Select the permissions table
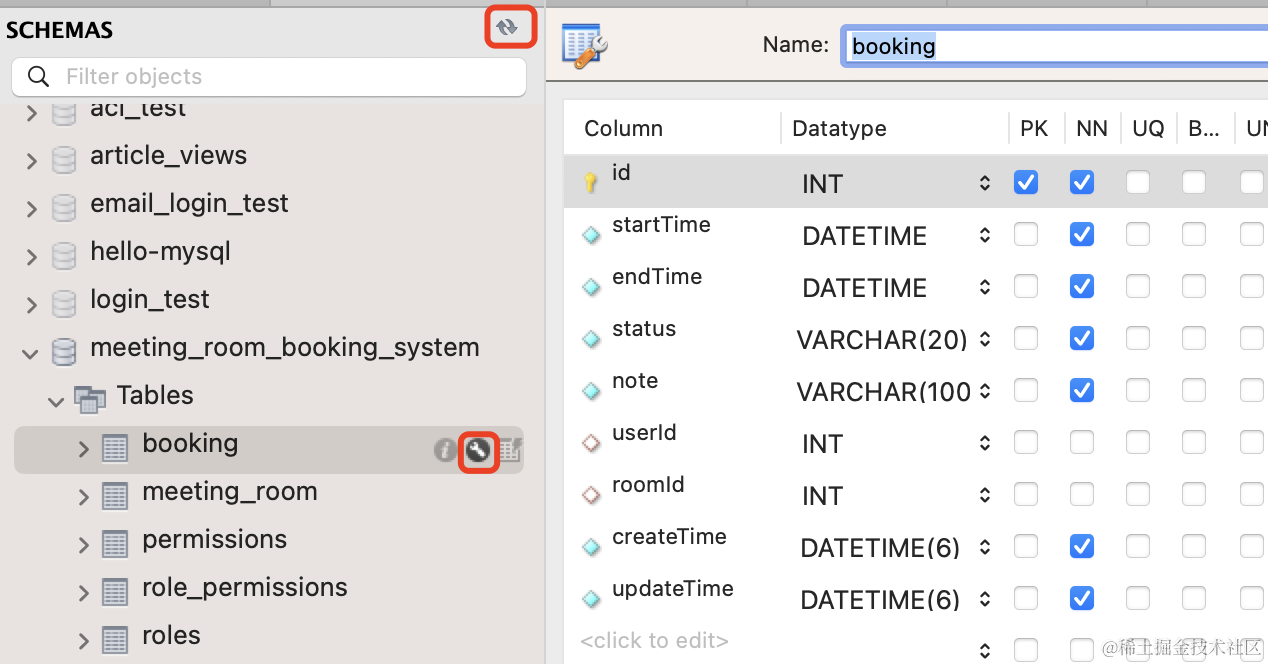This screenshot has width=1268, height=664. (214, 540)
